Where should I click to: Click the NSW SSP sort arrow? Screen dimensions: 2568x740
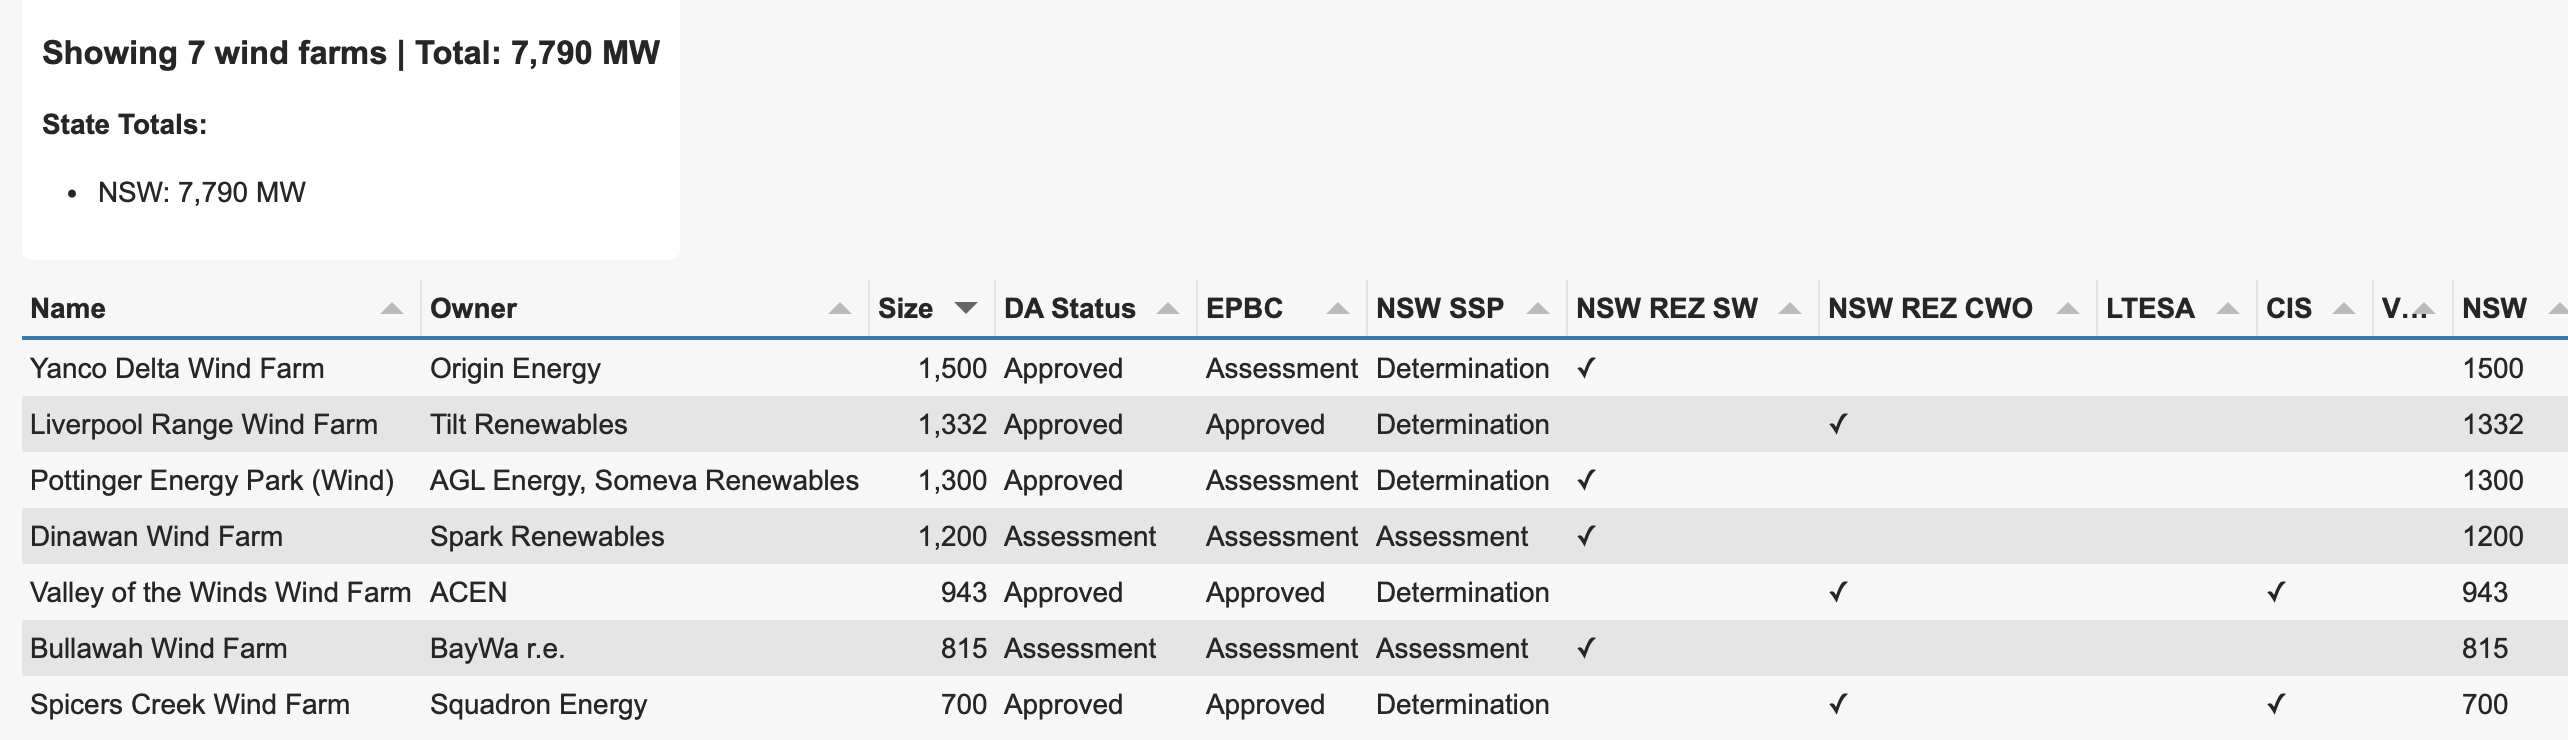coord(1538,309)
